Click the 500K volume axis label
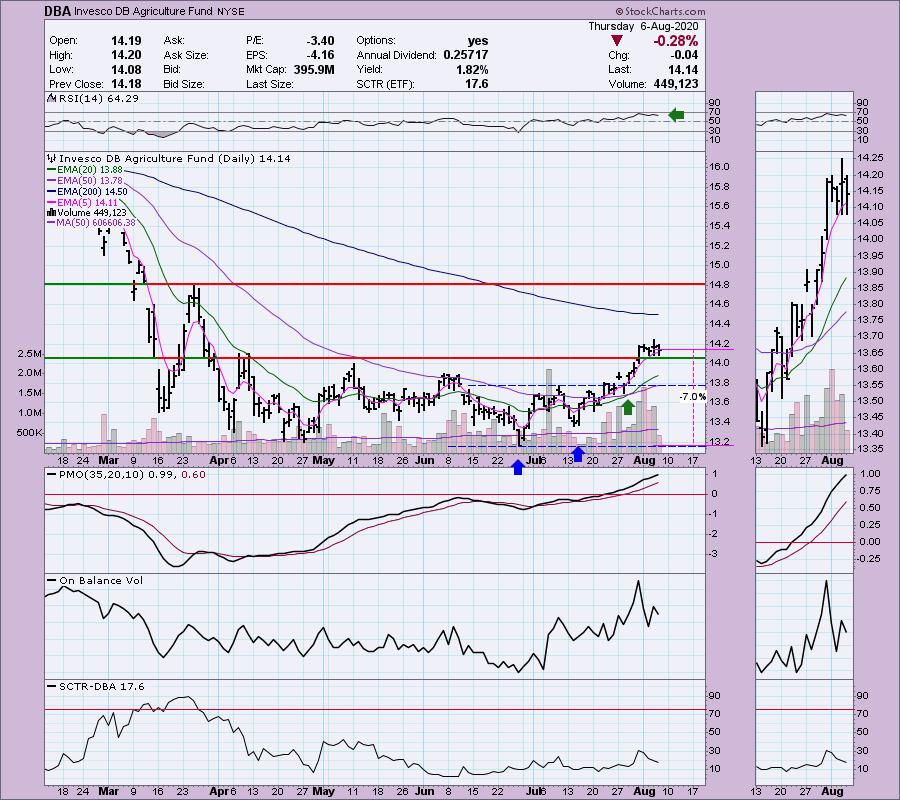Image resolution: width=900 pixels, height=800 pixels. pyautogui.click(x=29, y=433)
